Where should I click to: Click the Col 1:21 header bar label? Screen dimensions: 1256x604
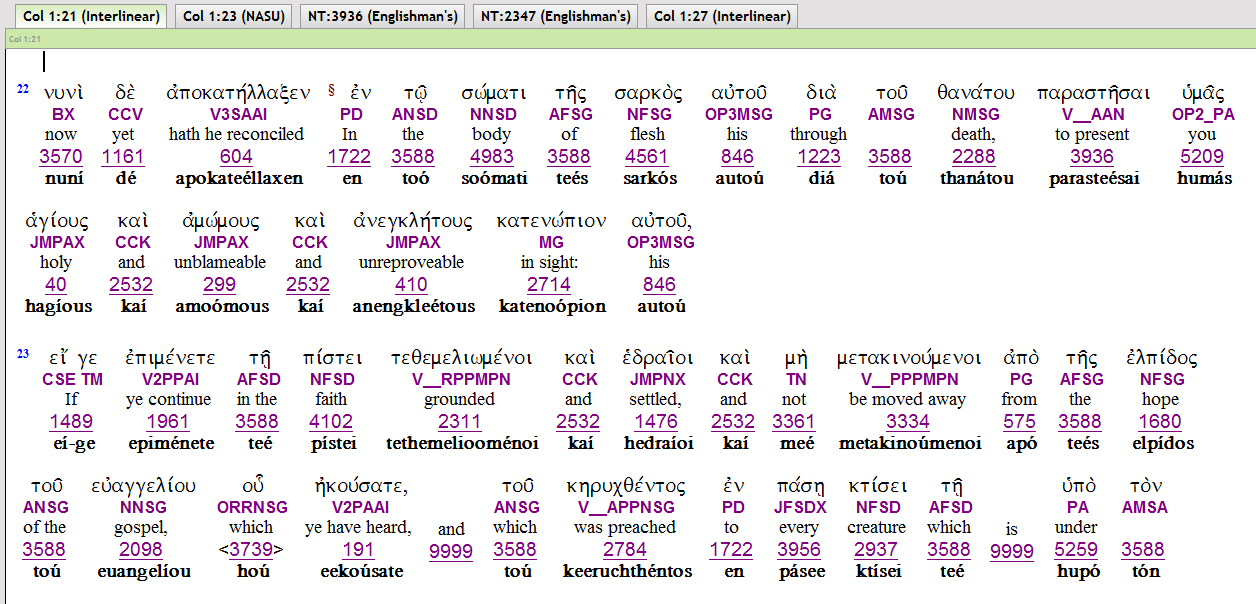[24, 38]
